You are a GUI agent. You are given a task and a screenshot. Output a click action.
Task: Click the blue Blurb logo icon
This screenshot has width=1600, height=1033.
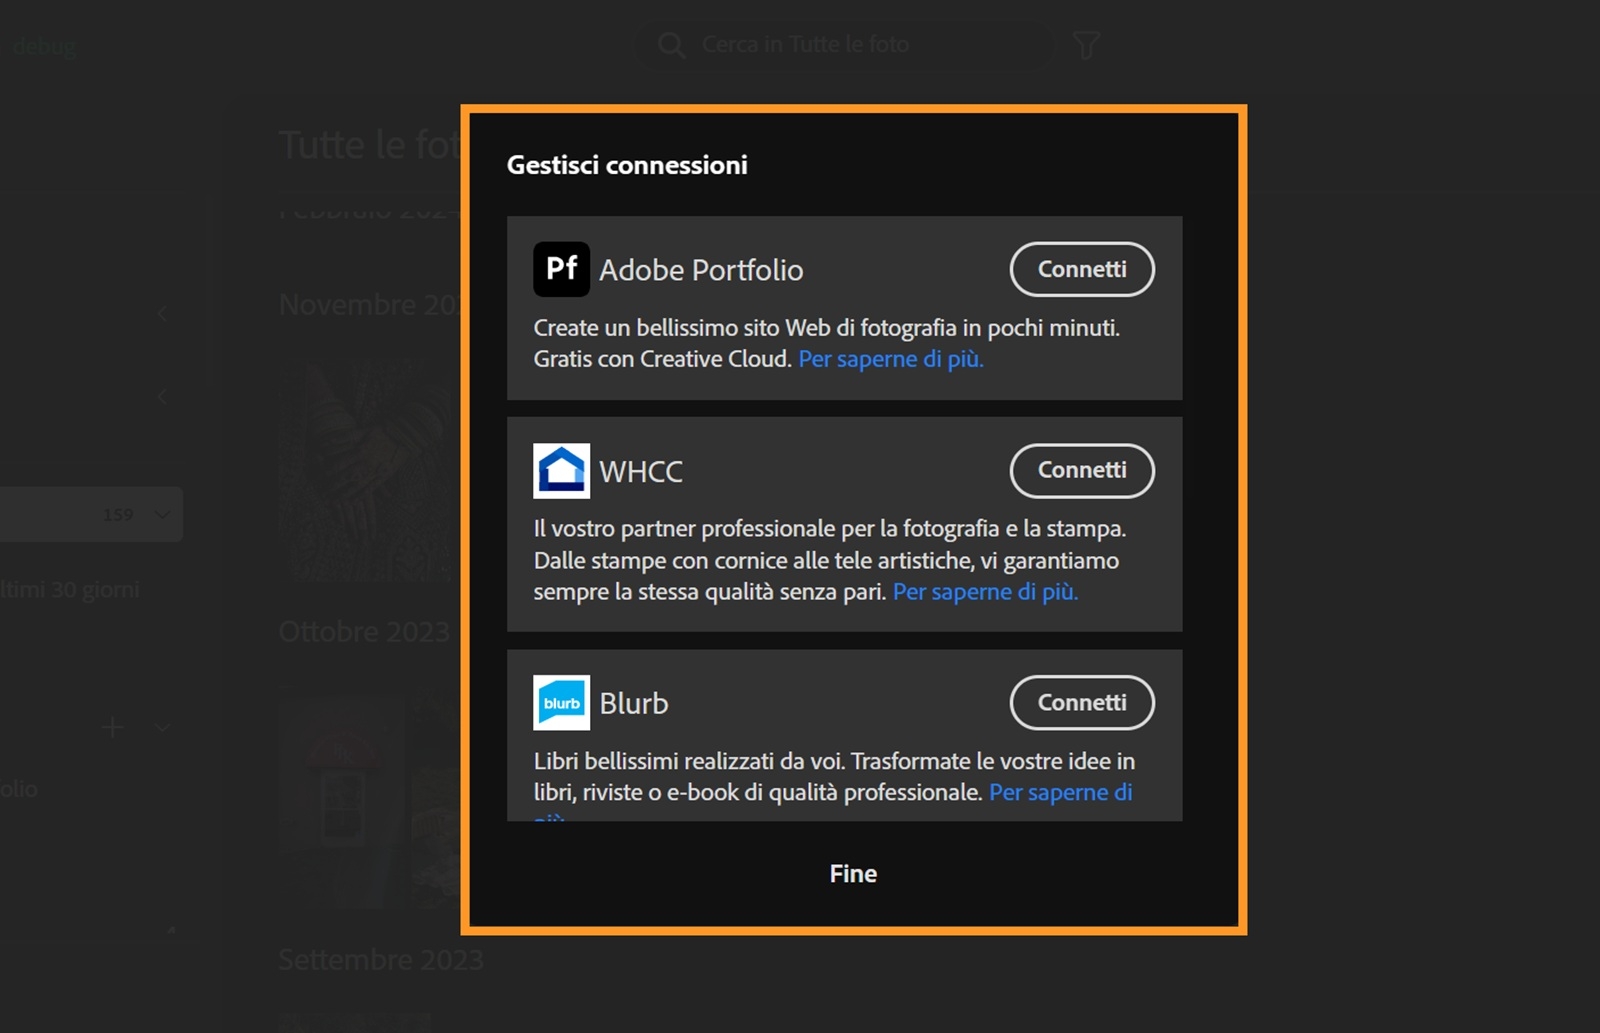click(562, 702)
